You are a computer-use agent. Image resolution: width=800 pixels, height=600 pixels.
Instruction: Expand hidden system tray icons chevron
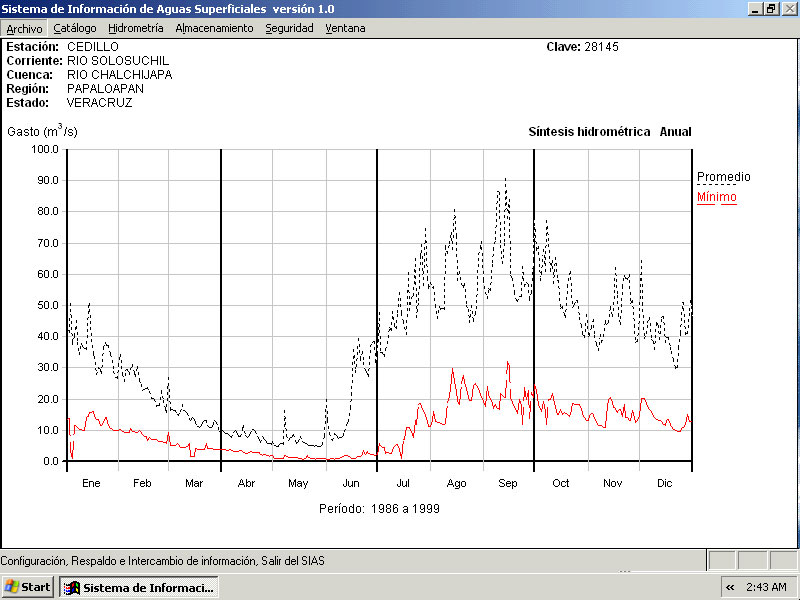730,587
